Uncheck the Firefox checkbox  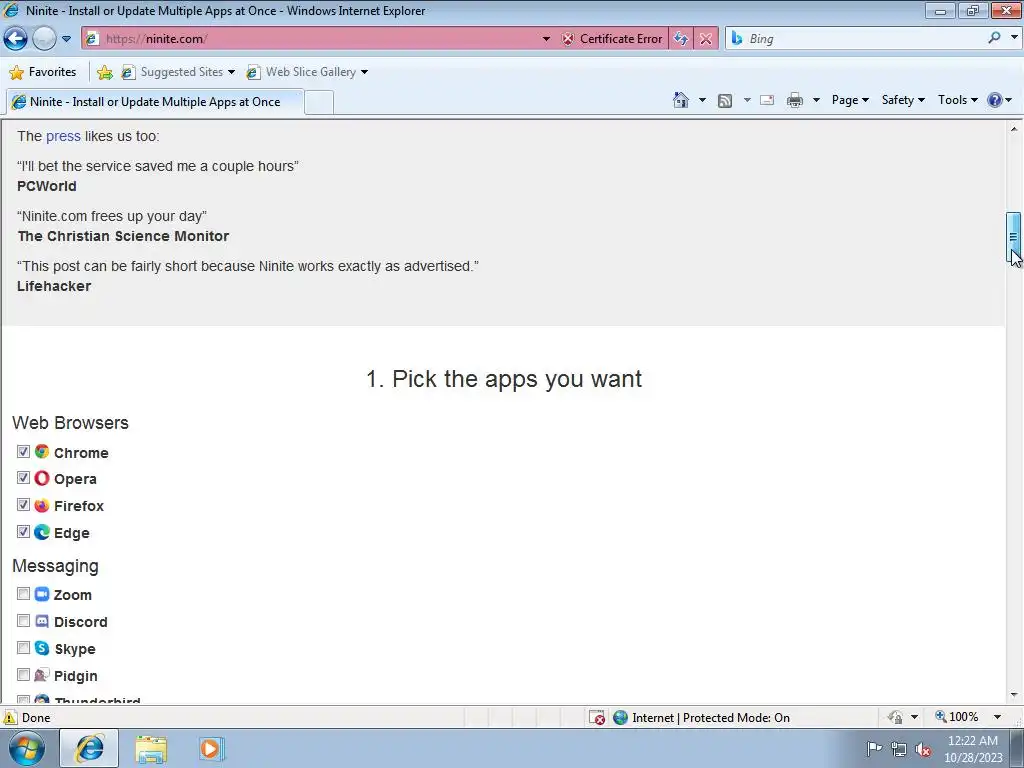coord(24,505)
